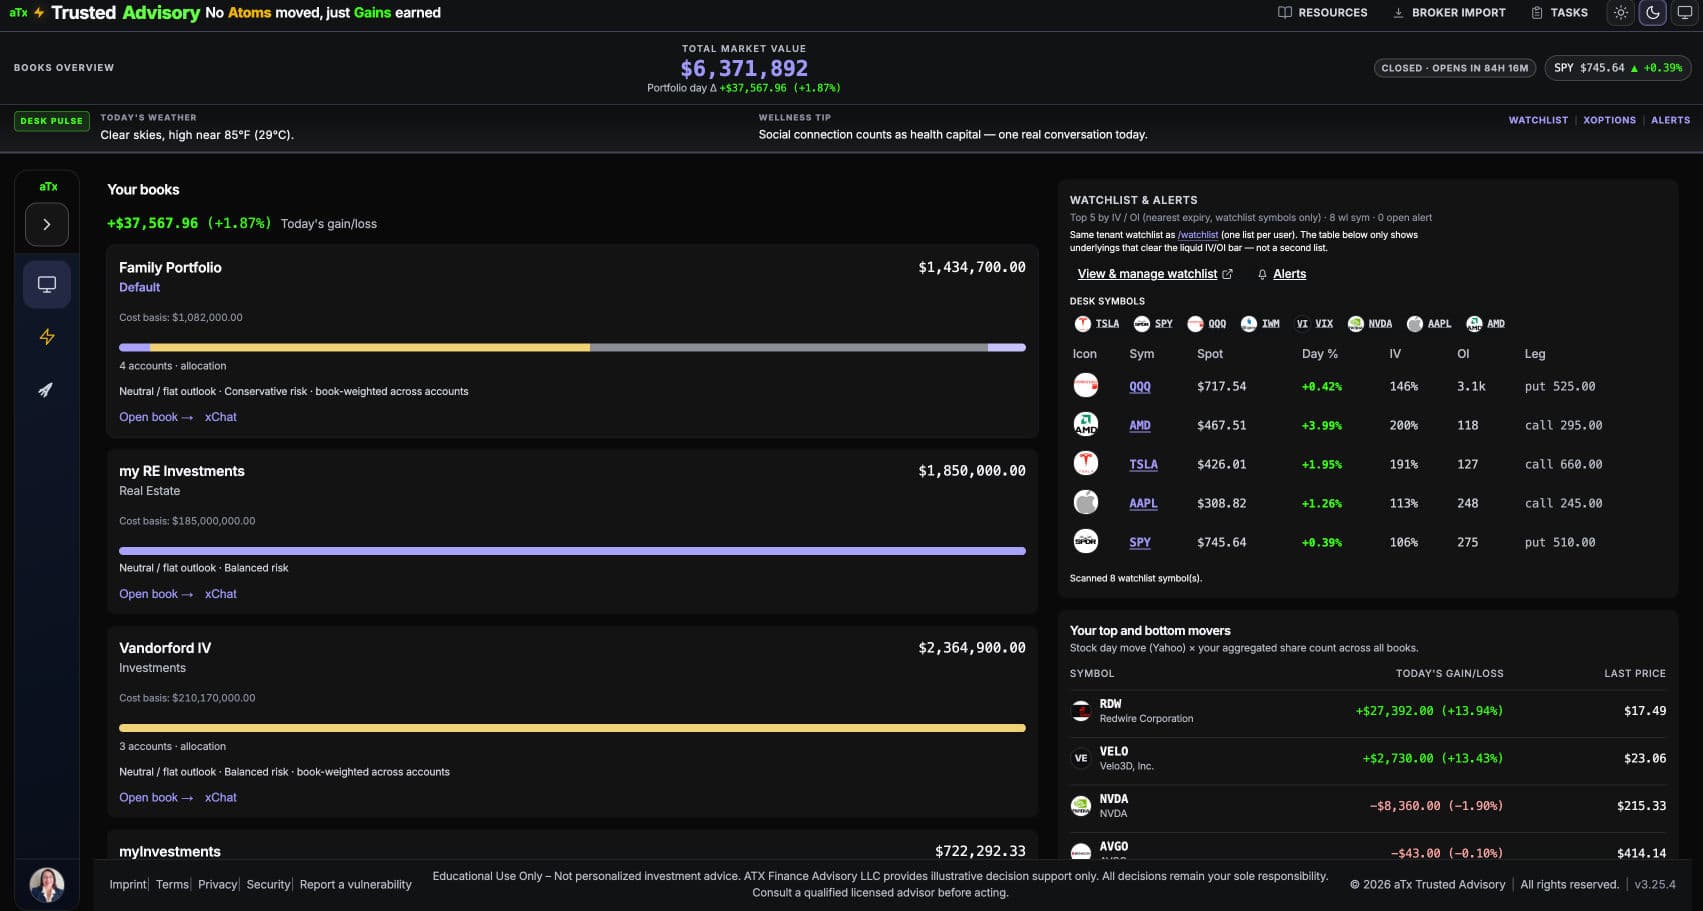Open AMD symbol link in watchlist table
The image size is (1703, 911).
coord(1140,426)
